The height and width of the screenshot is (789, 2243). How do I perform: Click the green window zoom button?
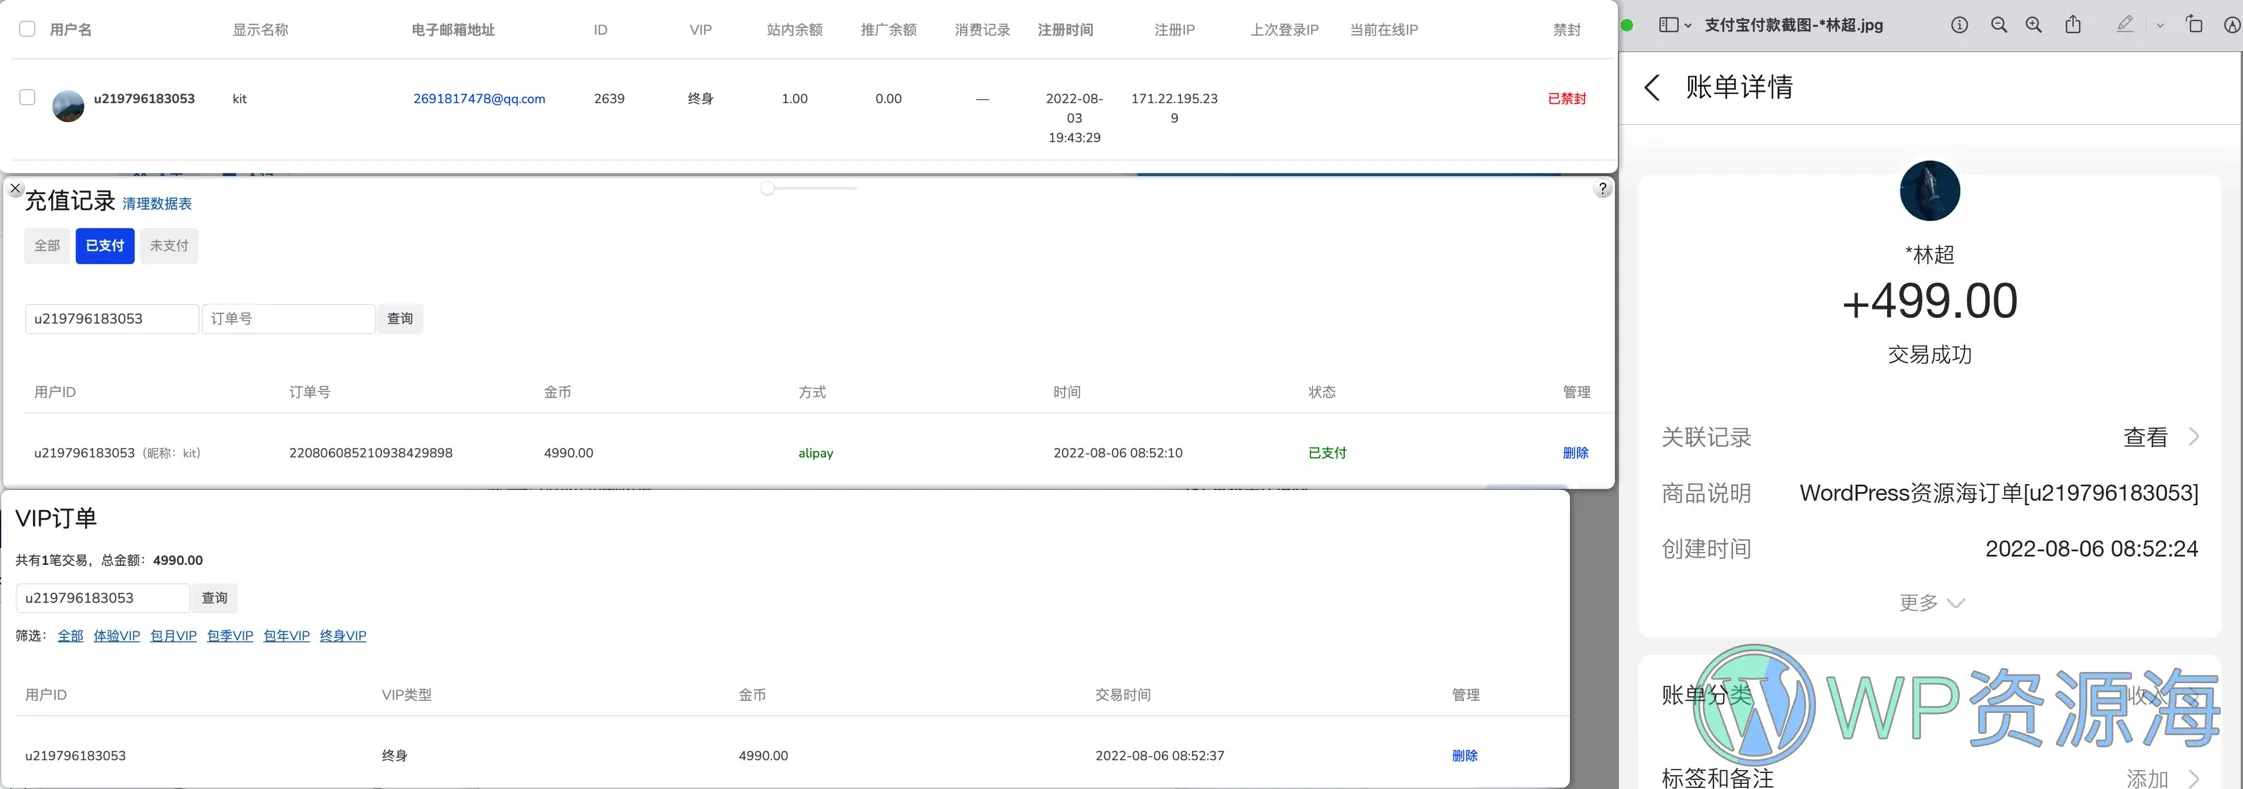pos(1627,25)
